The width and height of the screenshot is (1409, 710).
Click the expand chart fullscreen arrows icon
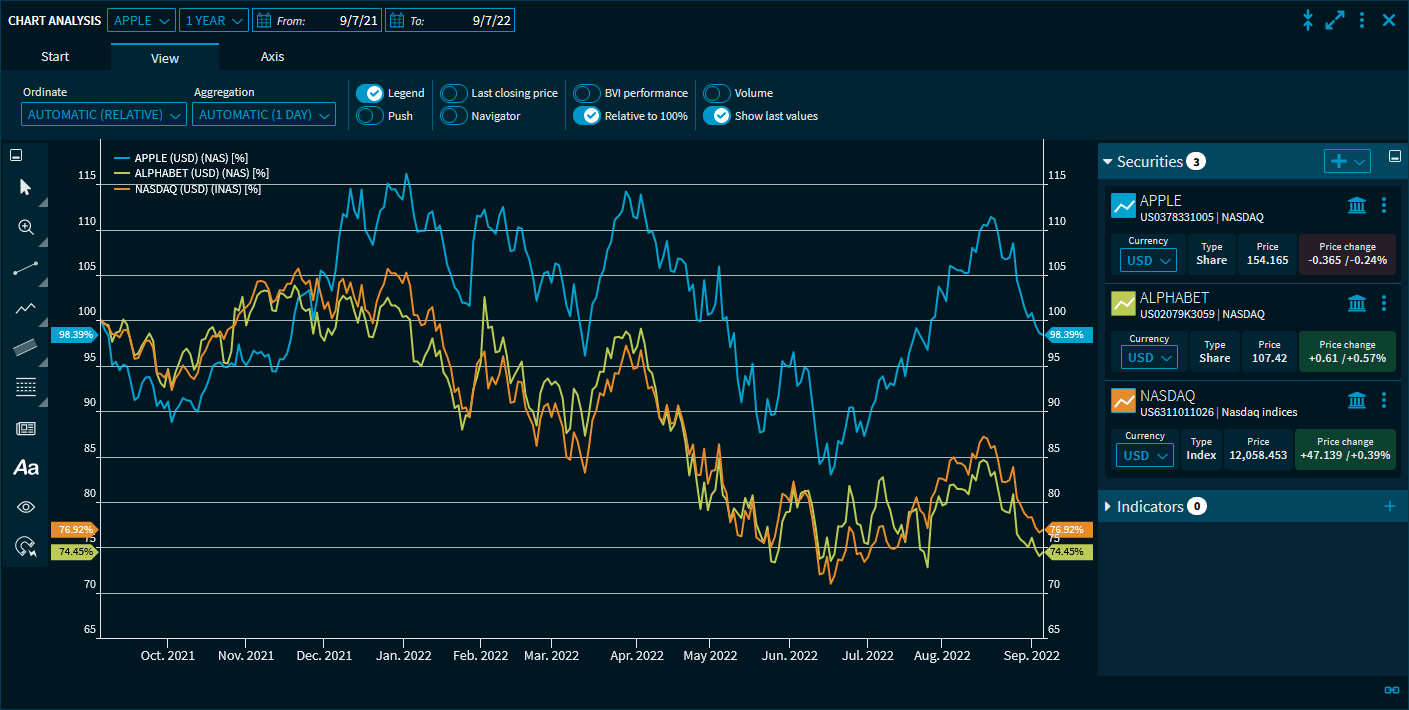(1335, 20)
